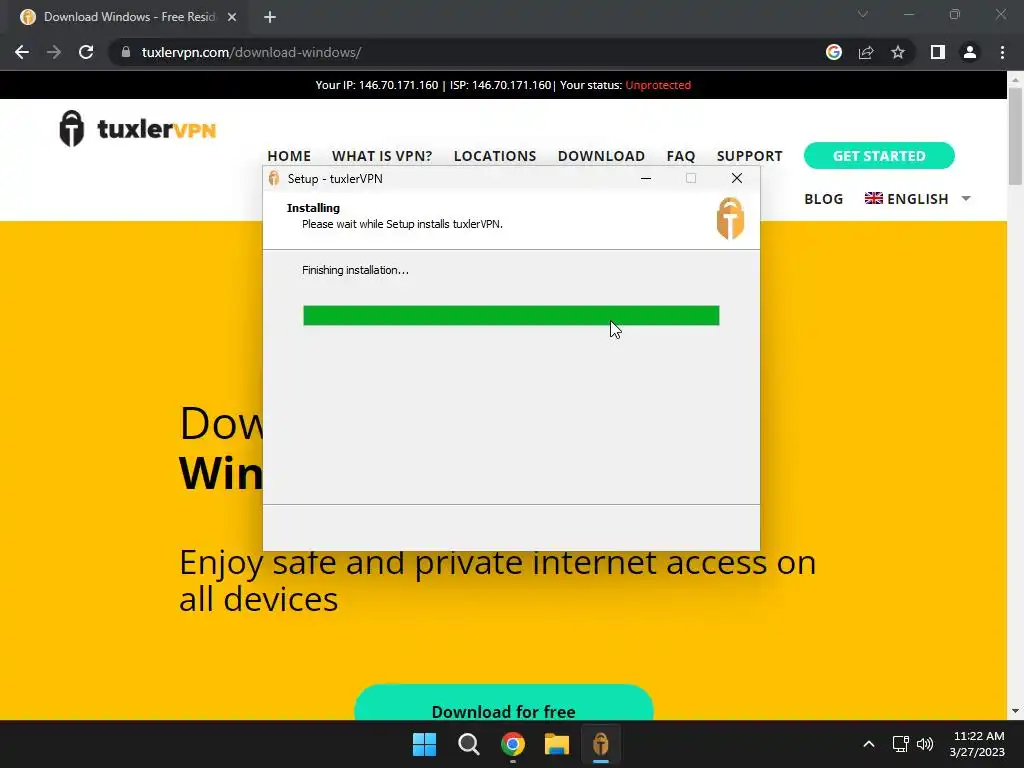Click the address bar URL

click(x=251, y=52)
